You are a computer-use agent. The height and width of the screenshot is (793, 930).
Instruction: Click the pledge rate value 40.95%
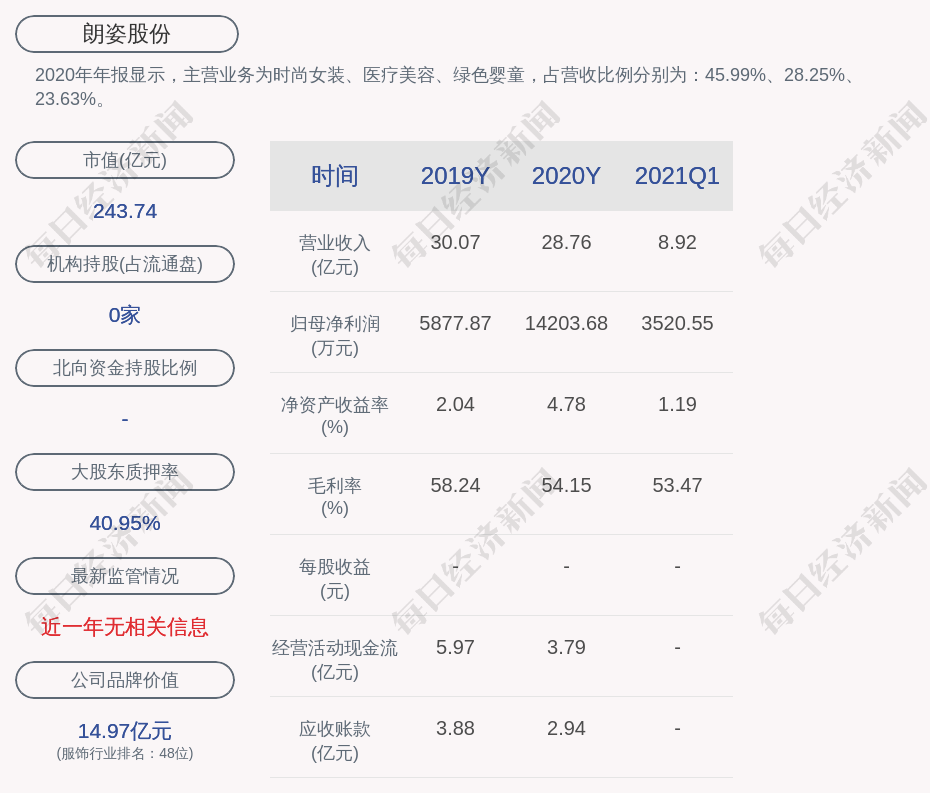point(125,523)
